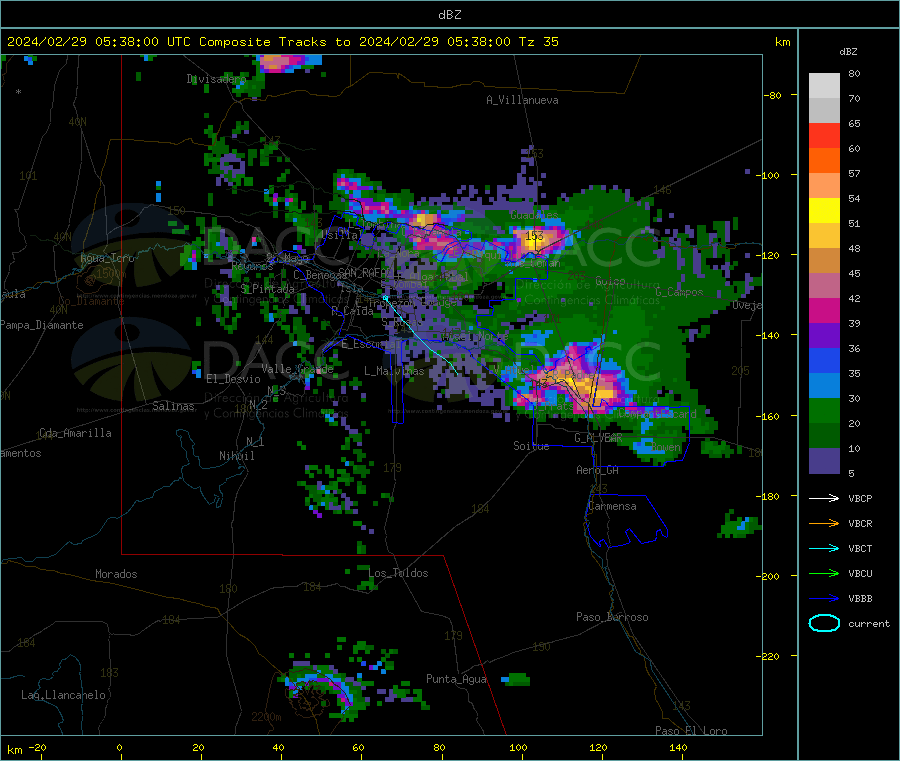
Task: Click the cyan storm track line near SAN_RAFAEL
Action: pyautogui.click(x=421, y=336)
